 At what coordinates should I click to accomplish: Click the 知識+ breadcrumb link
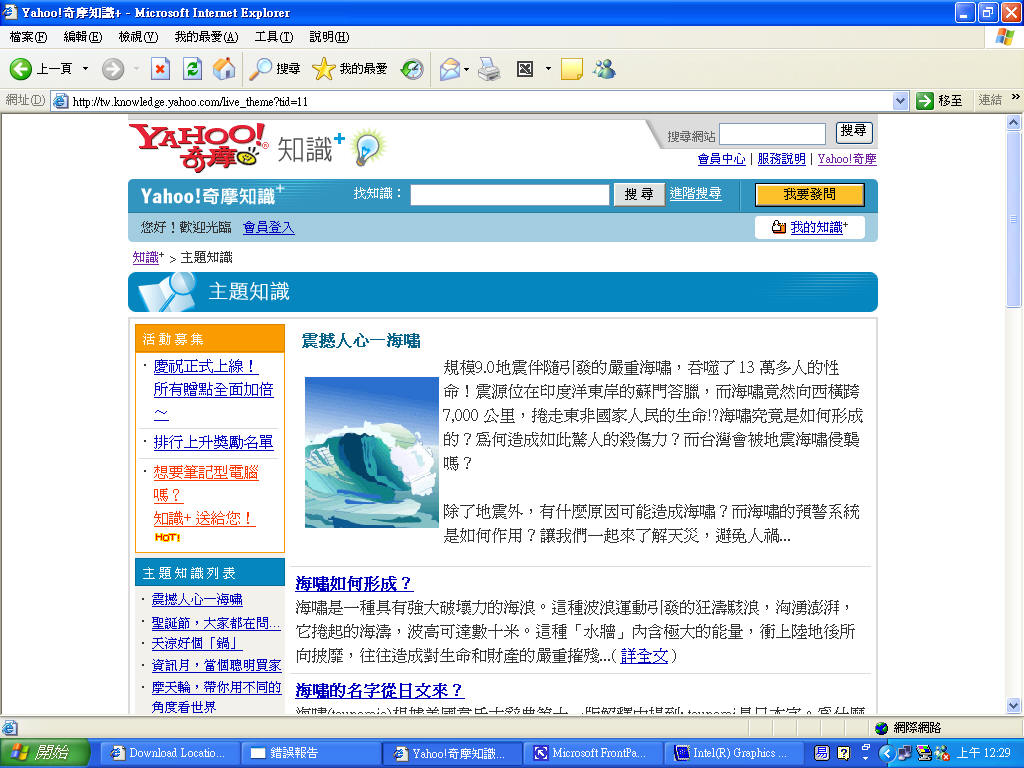pyautogui.click(x=148, y=257)
